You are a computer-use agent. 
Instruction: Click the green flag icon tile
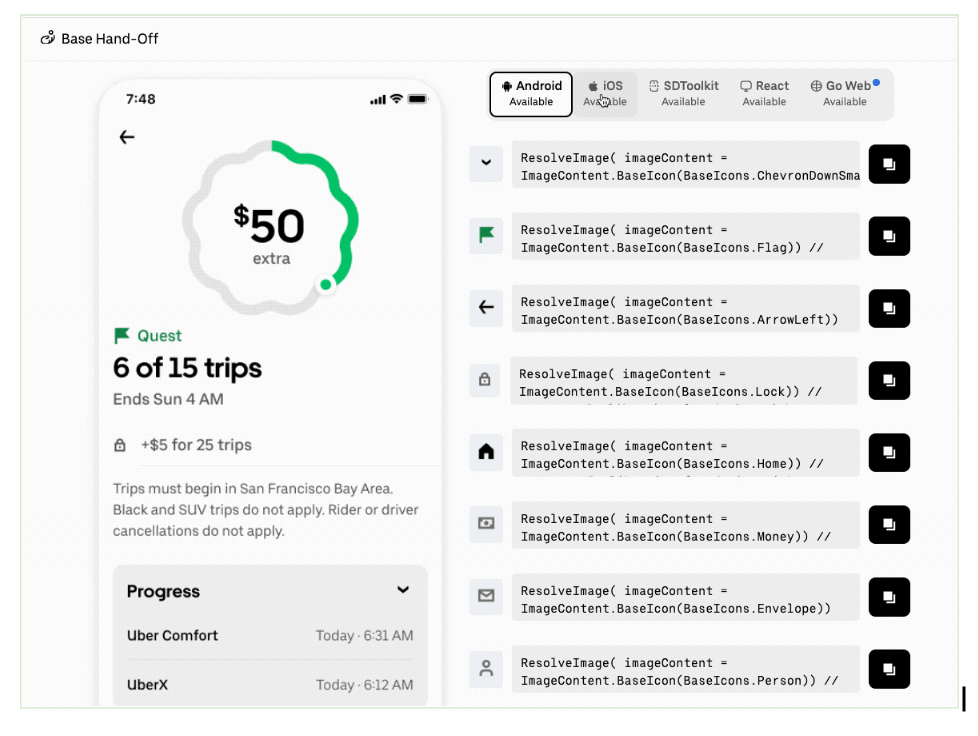[486, 236]
